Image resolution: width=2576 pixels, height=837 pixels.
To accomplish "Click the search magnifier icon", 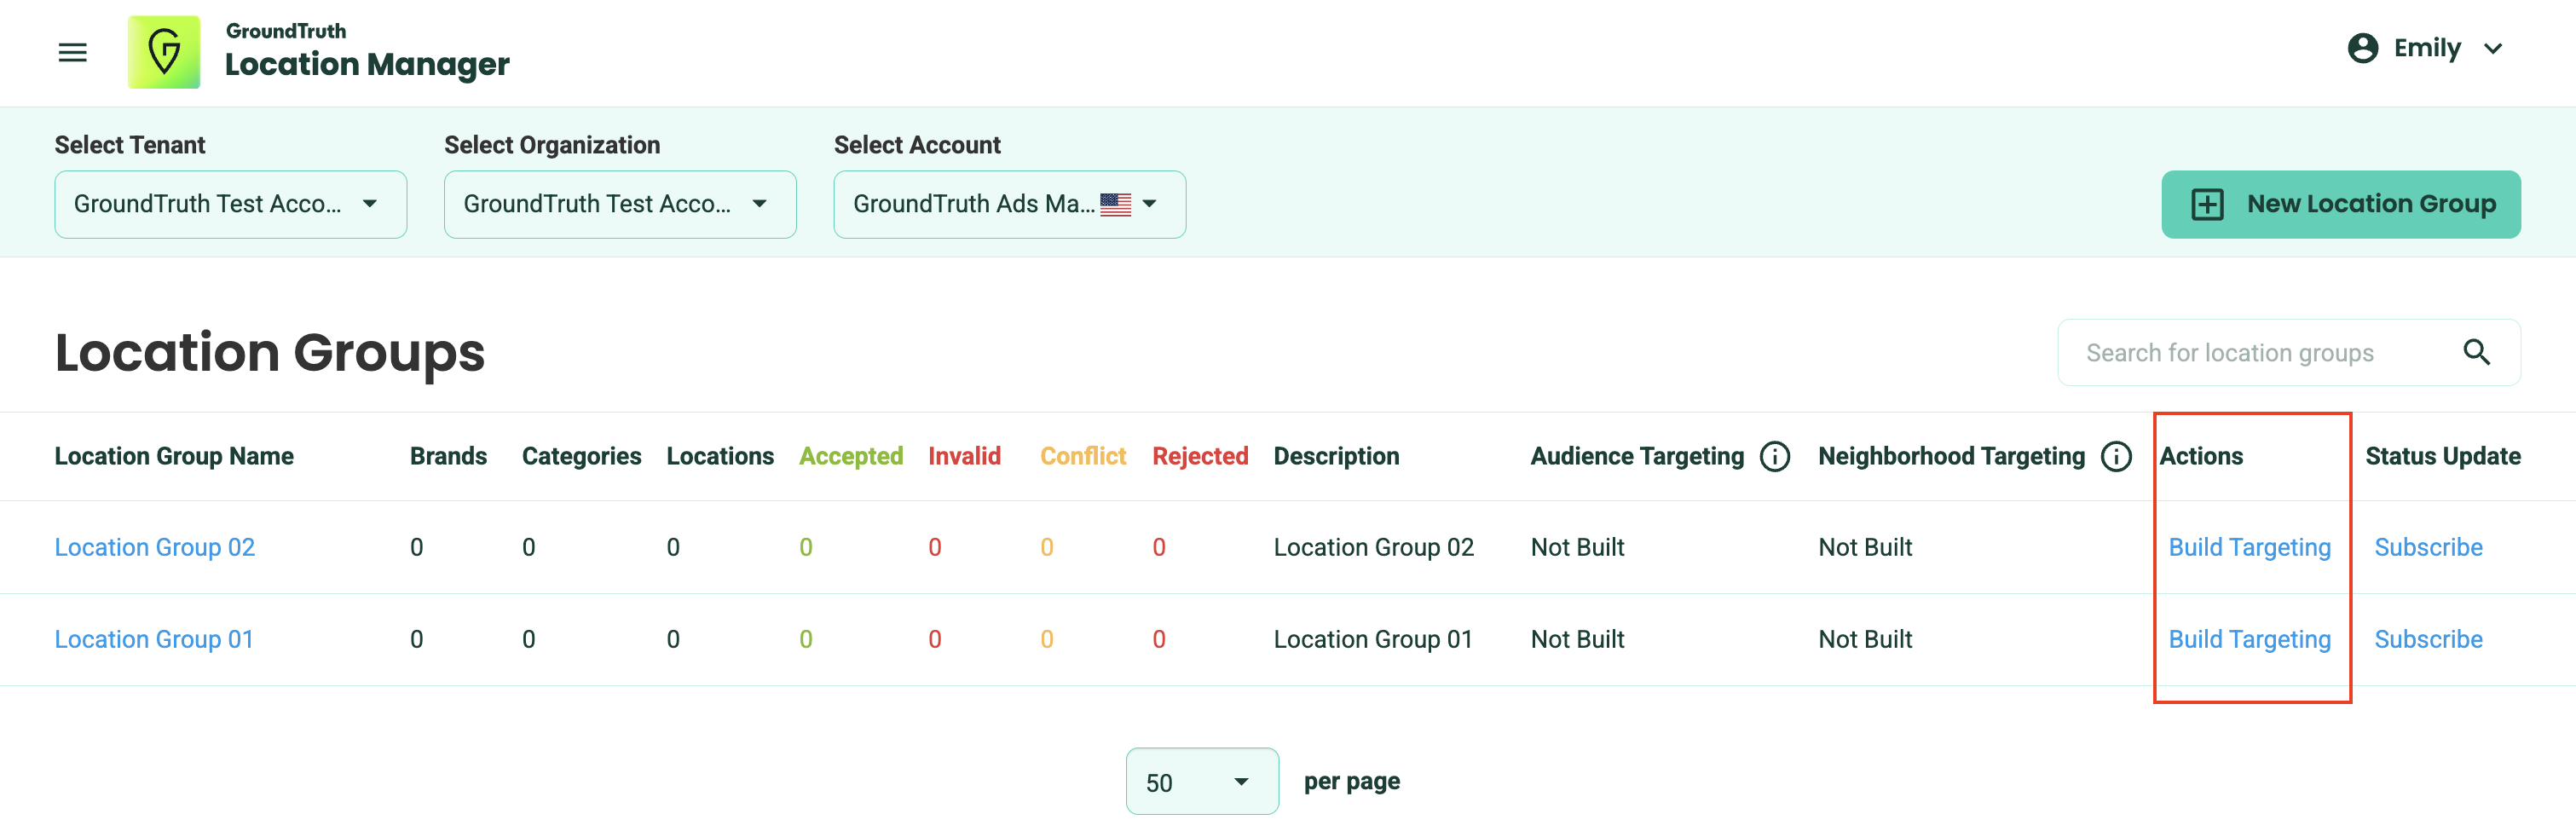I will click(2476, 352).
